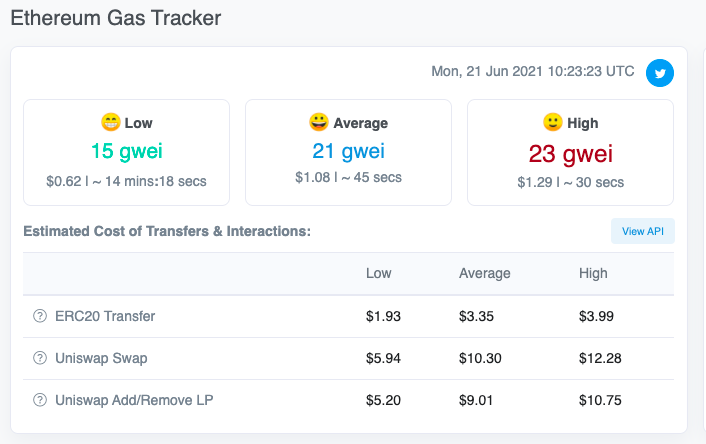Select the Low gas price card
Image resolution: width=706 pixels, height=444 pixels.
[x=127, y=152]
